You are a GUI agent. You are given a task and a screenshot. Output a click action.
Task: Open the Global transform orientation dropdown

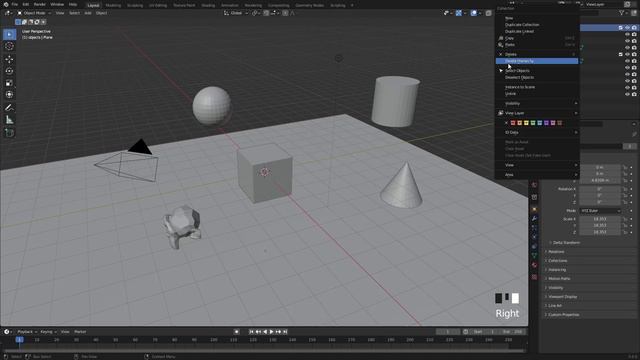(236, 13)
